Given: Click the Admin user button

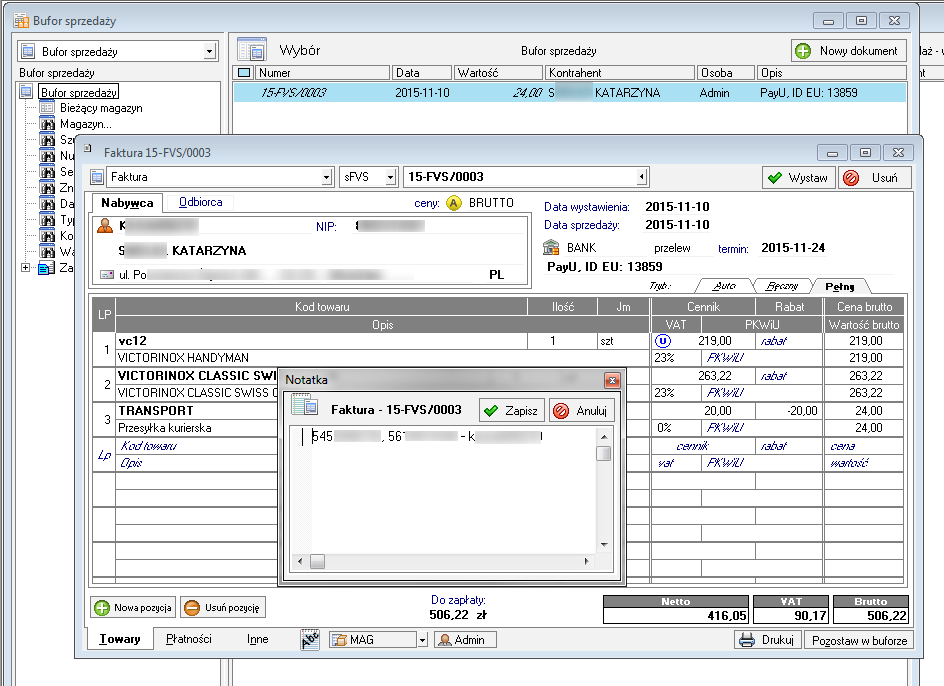Looking at the screenshot, I should (x=465, y=640).
